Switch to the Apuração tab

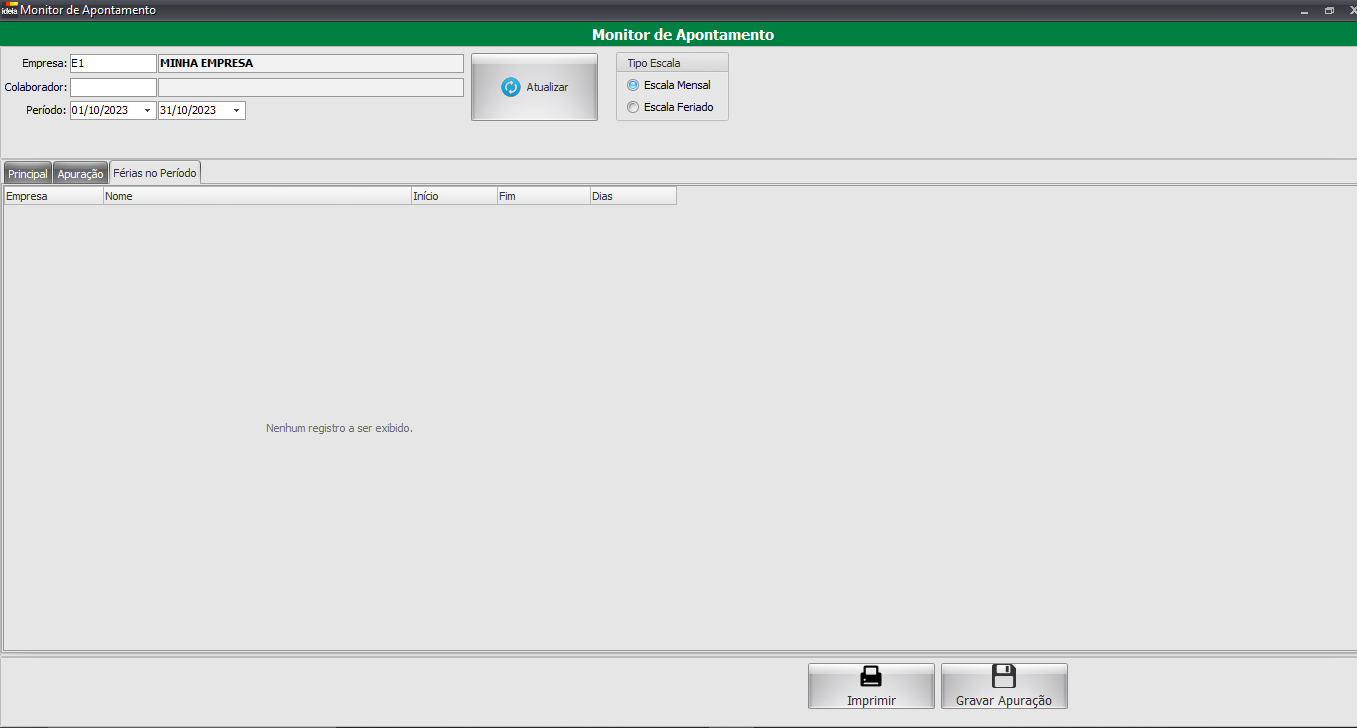(80, 174)
